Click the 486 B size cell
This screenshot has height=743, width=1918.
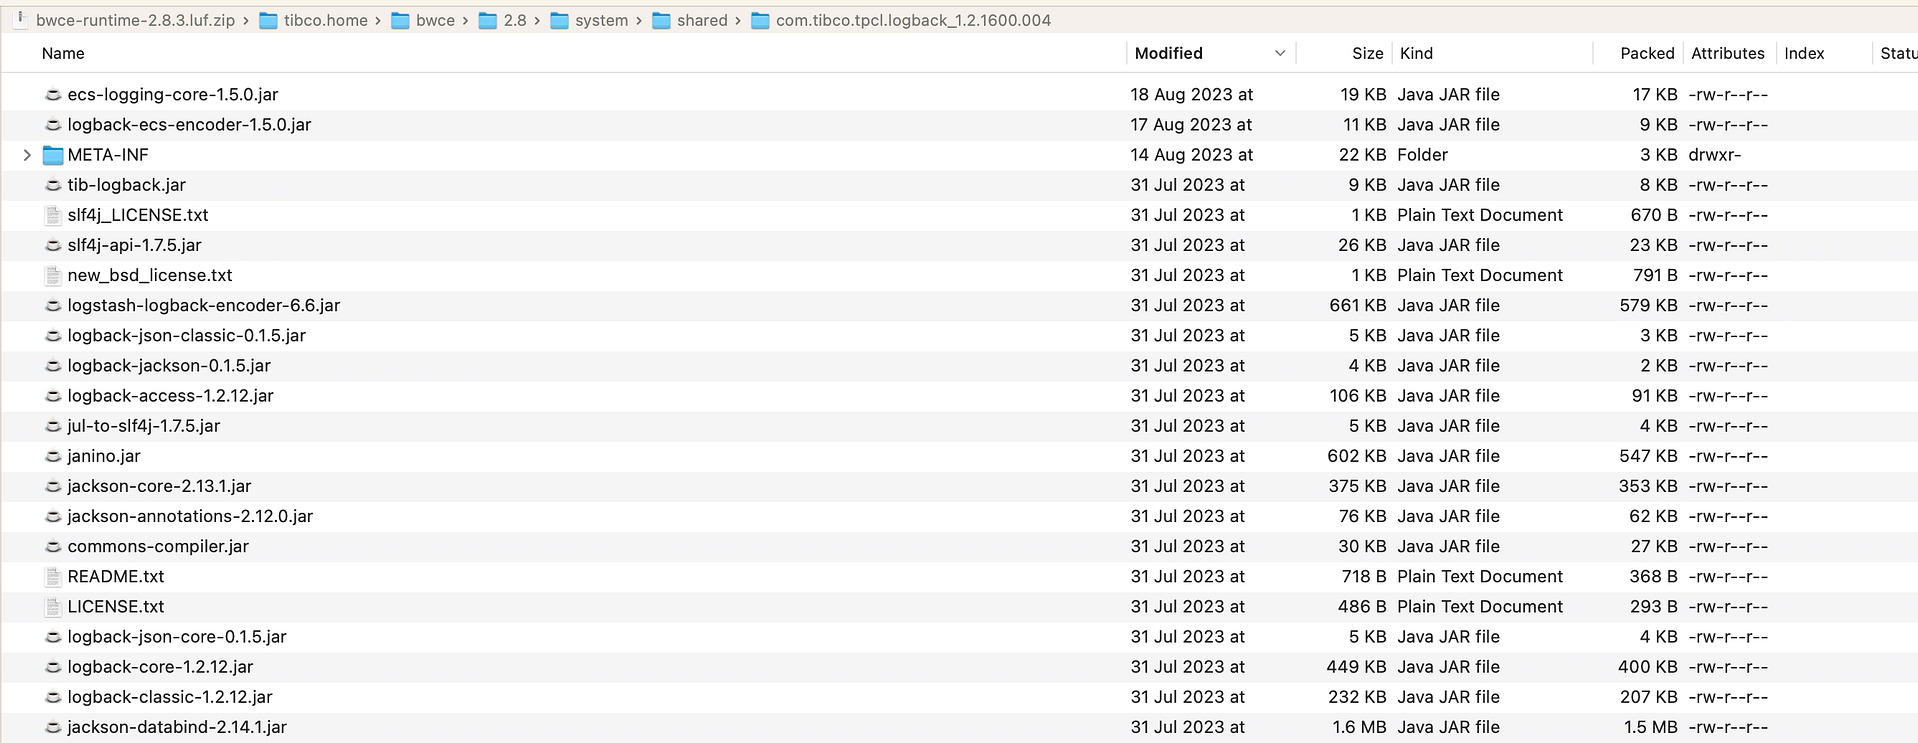[x=1362, y=607]
